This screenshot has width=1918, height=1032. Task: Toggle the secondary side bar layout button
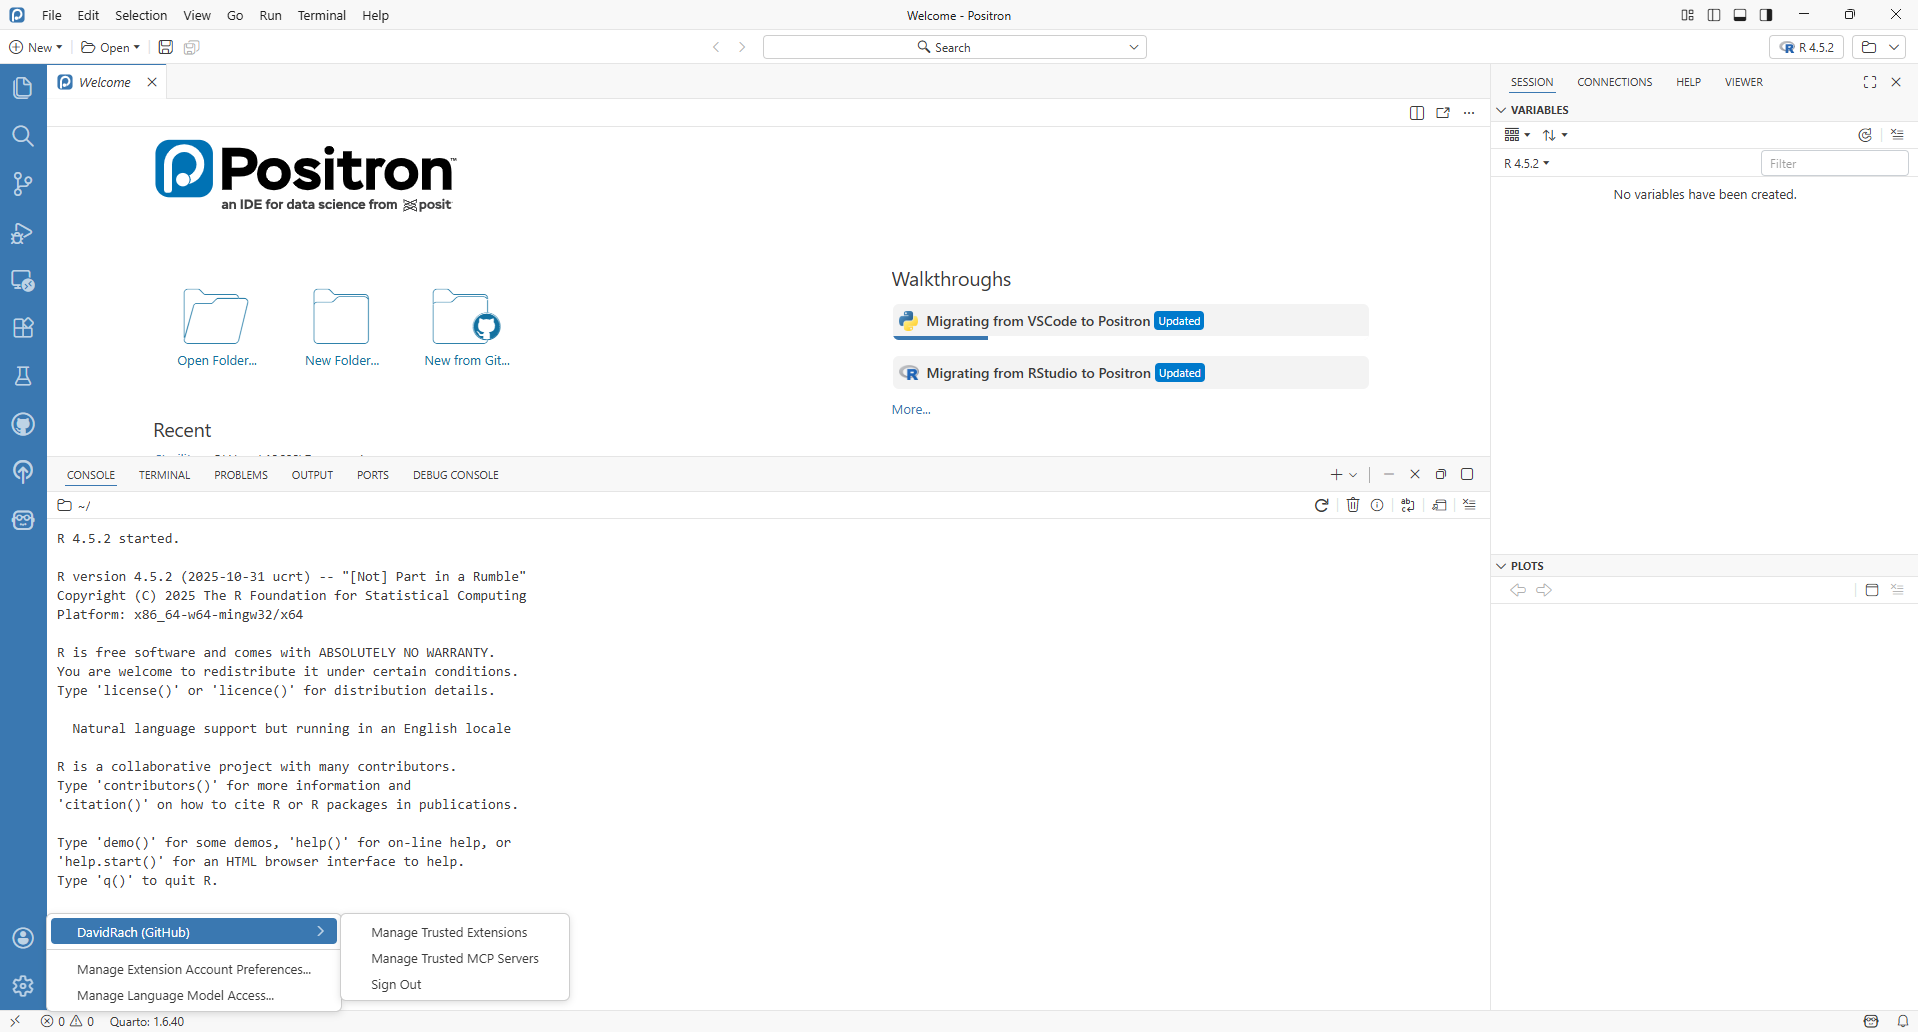(1766, 15)
